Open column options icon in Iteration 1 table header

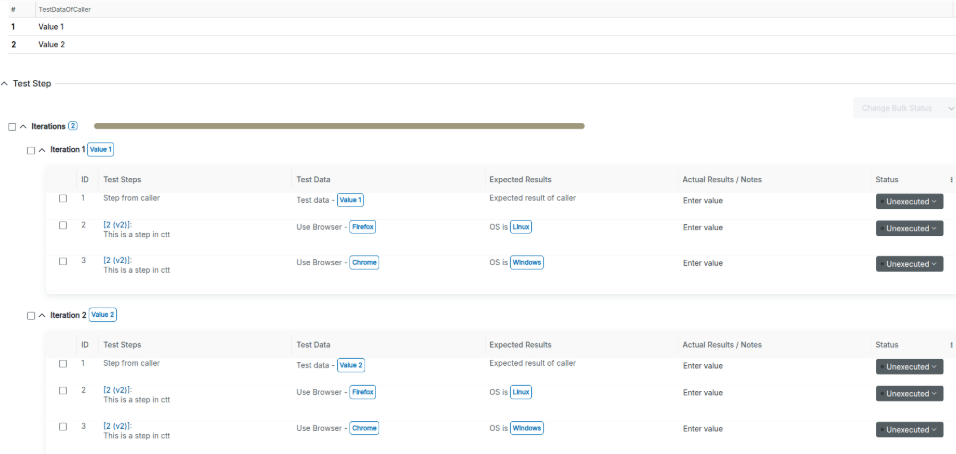point(951,179)
